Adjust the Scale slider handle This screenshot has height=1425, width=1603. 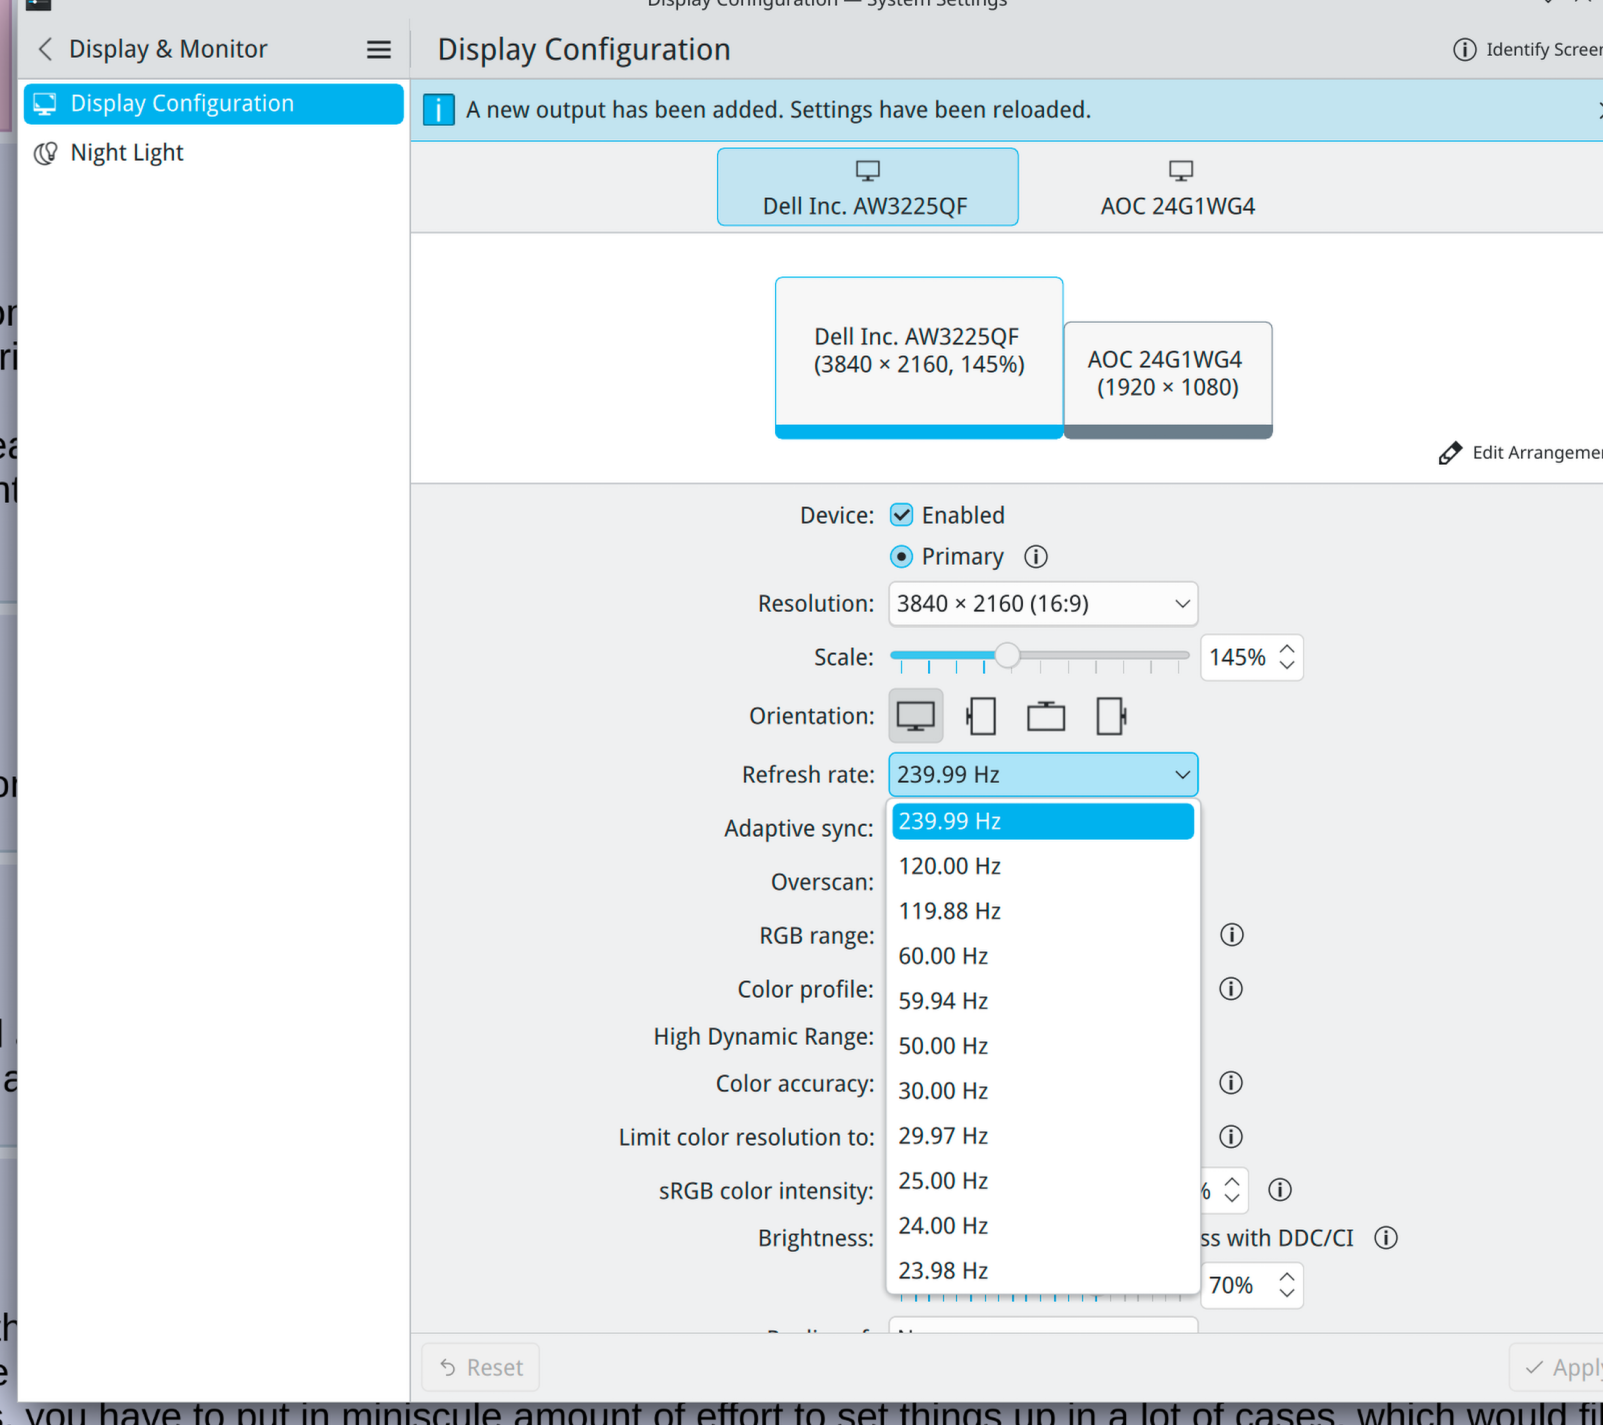[1007, 656]
